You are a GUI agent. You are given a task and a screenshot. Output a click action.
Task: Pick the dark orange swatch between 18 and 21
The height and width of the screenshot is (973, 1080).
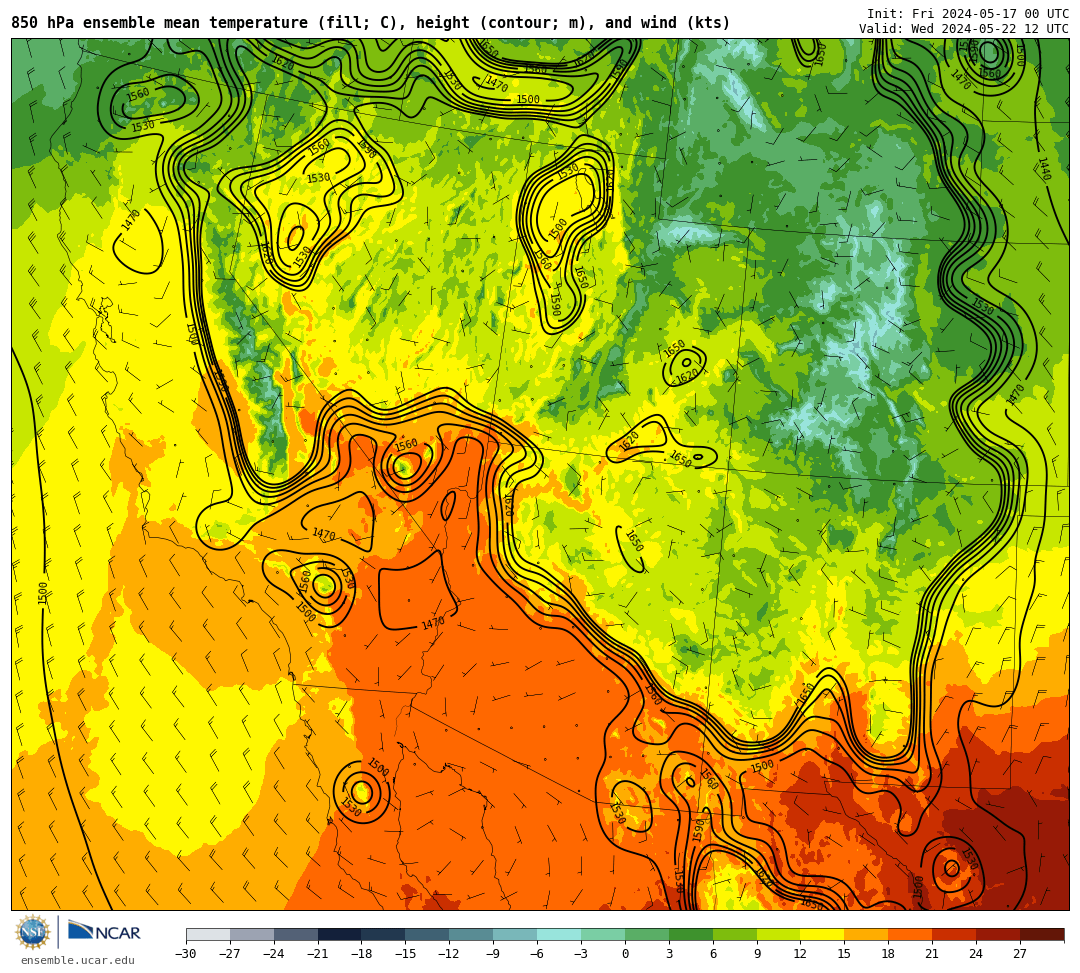tap(911, 934)
